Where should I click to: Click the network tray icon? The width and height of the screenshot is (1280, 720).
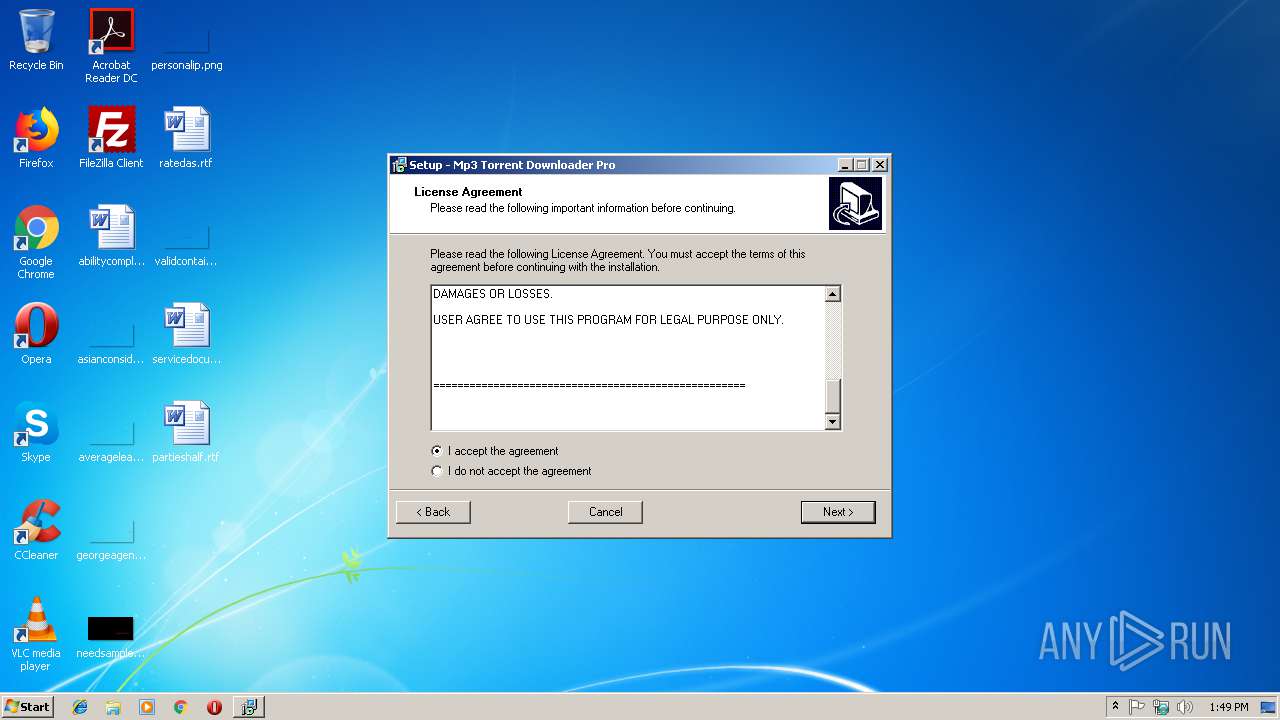[x=1161, y=707]
